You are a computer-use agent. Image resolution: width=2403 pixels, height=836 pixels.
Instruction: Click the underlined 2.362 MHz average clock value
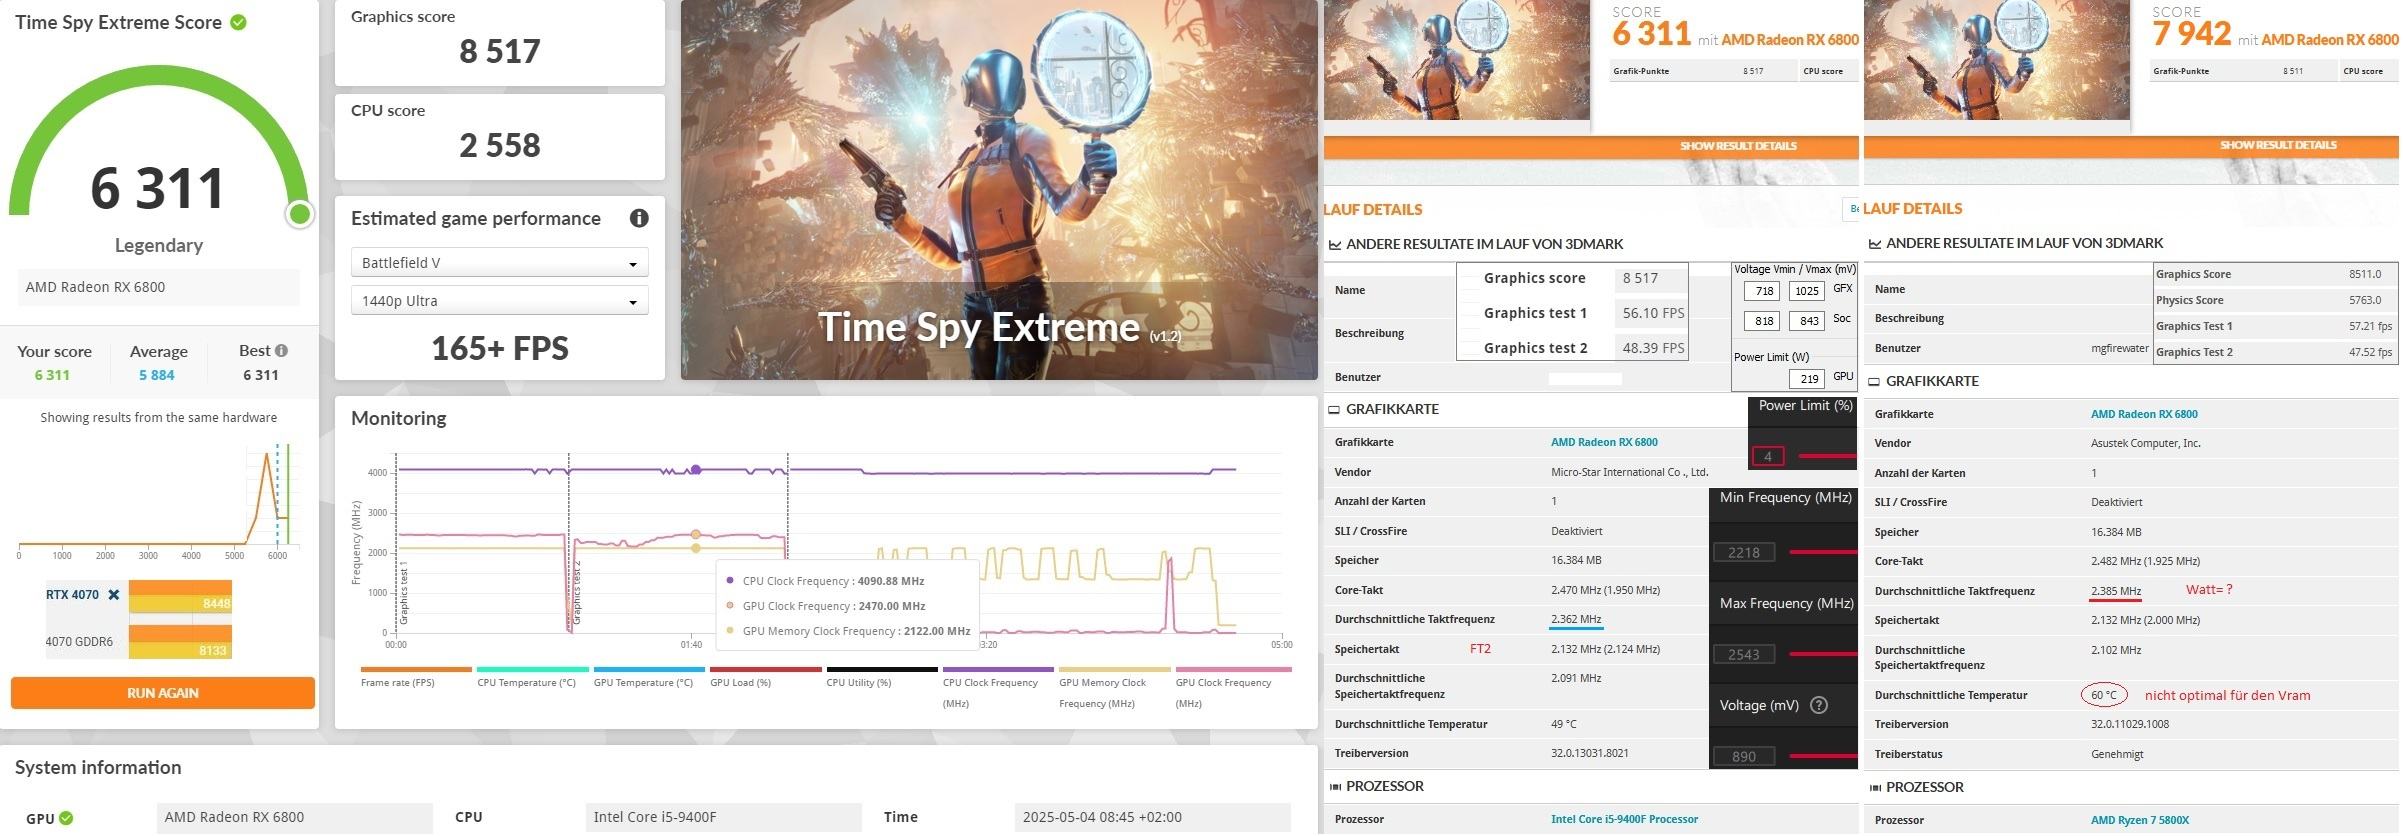coord(1576,619)
